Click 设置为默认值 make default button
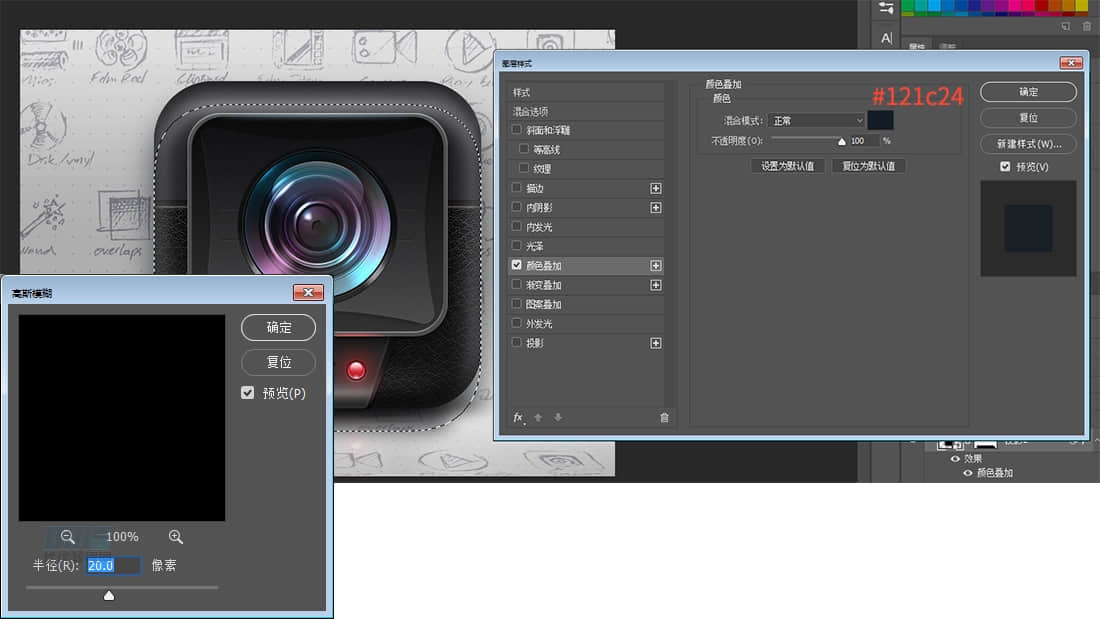This screenshot has height=619, width=1100. [788, 166]
